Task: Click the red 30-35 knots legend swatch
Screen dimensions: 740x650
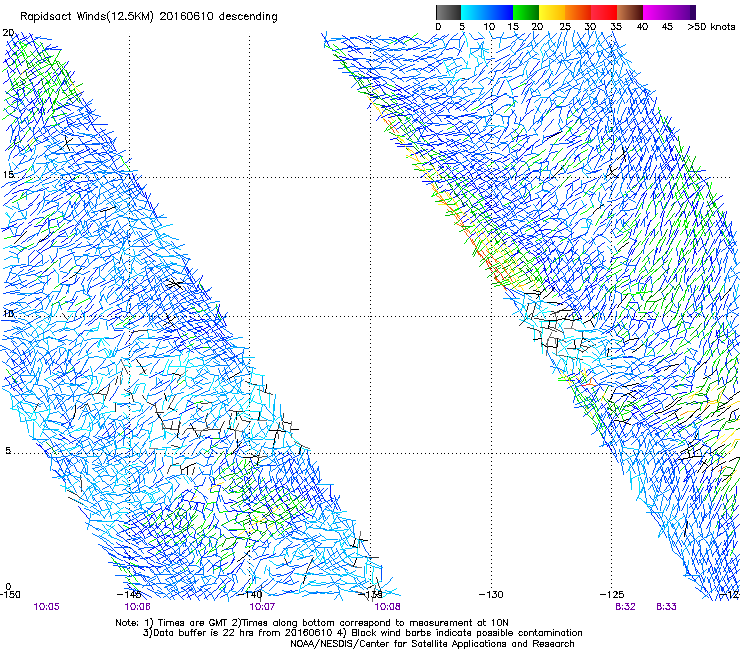Action: 604,12
